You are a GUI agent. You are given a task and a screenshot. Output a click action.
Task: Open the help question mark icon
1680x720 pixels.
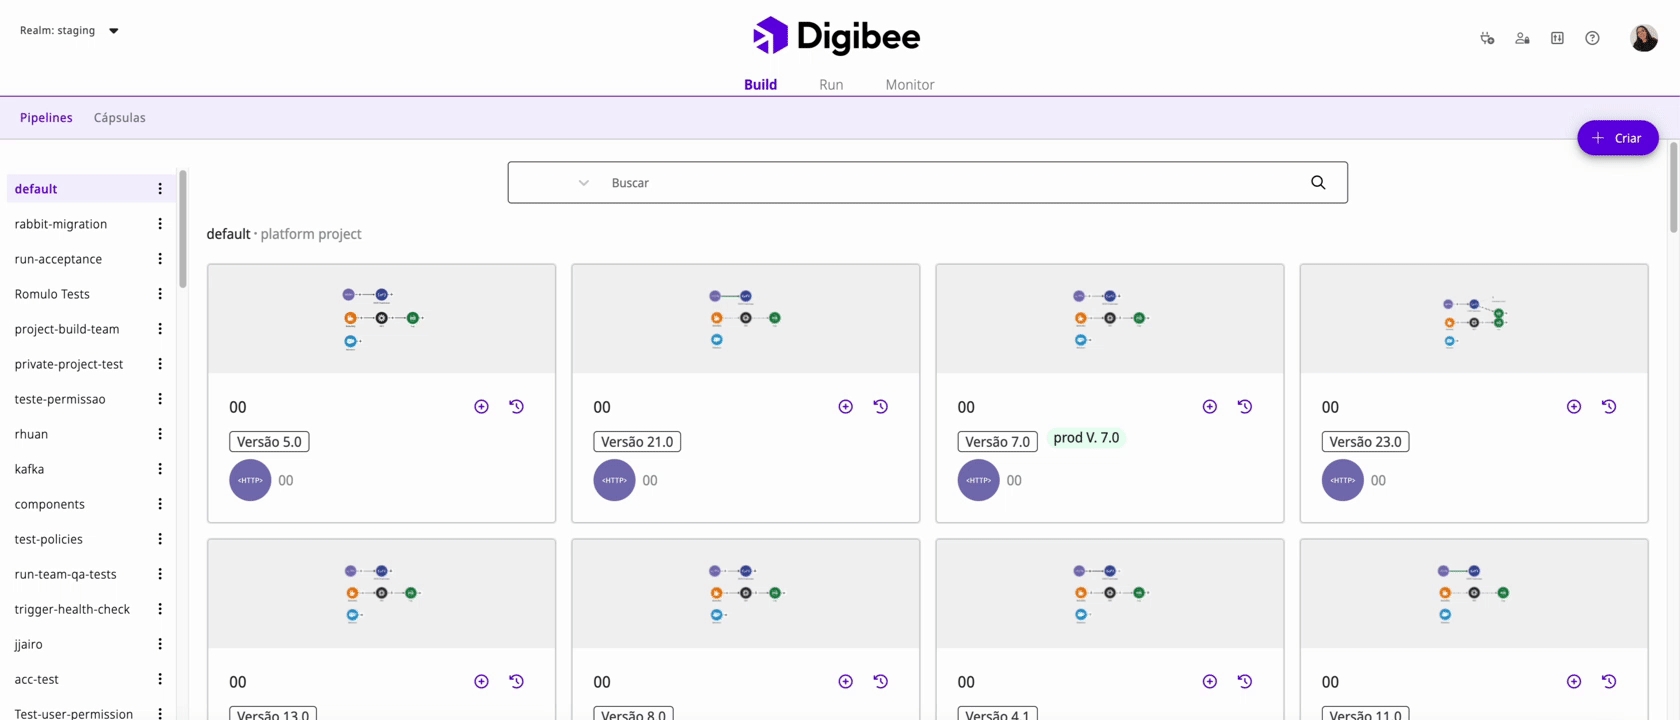coord(1592,38)
